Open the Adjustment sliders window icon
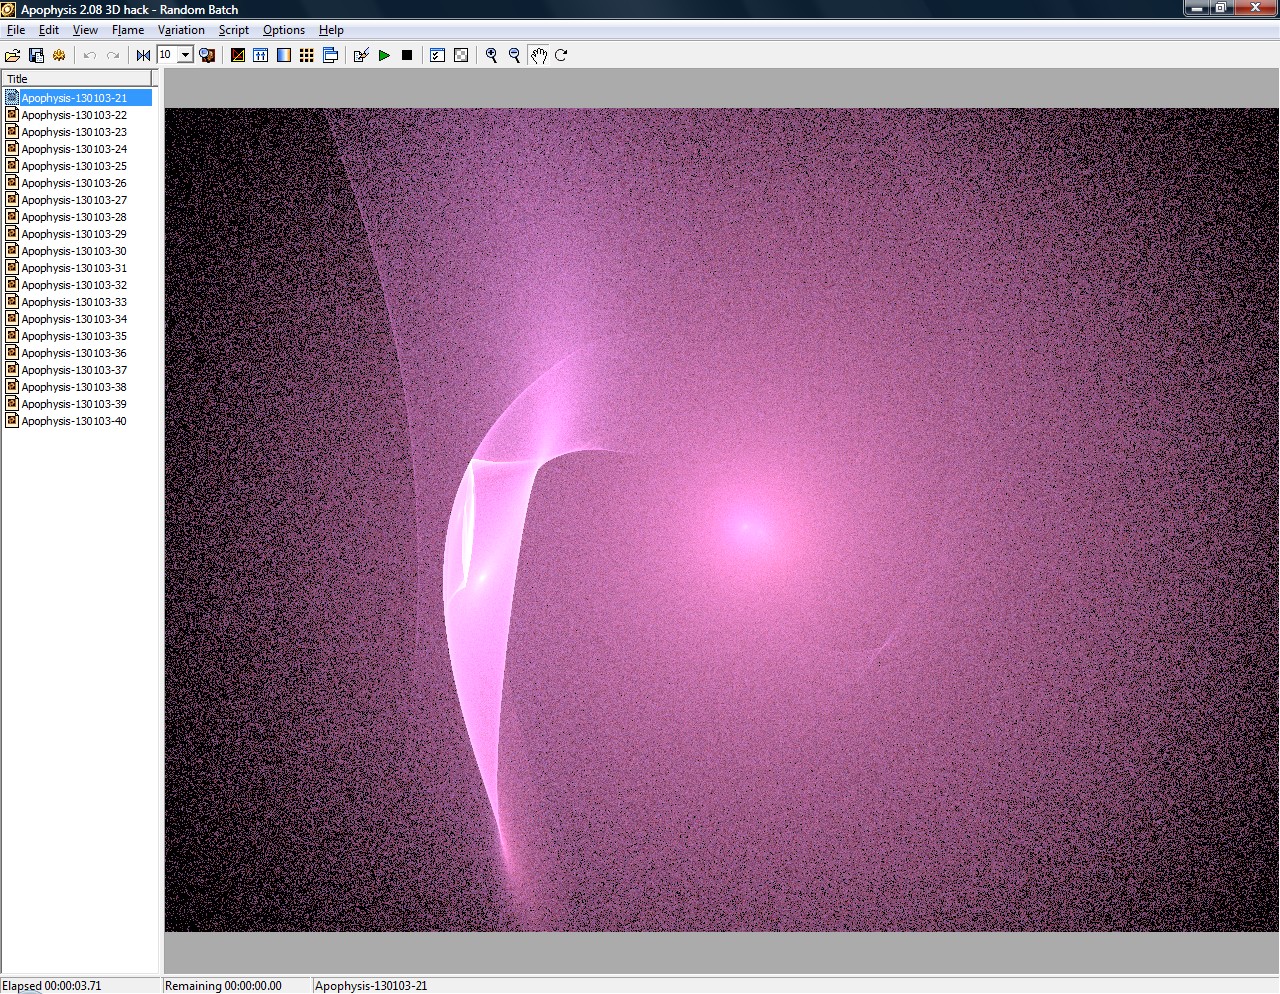This screenshot has height=994, width=1280. (x=261, y=55)
